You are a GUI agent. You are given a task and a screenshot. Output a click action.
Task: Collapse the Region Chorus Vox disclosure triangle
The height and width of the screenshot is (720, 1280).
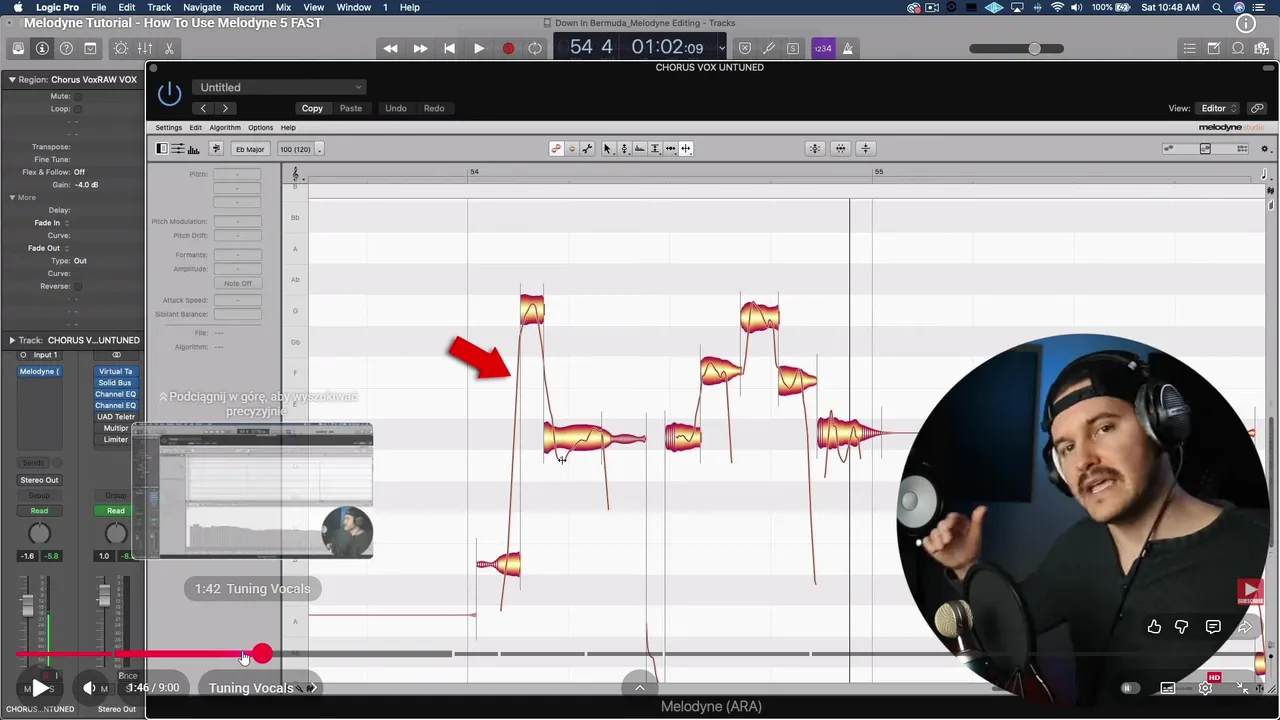tap(13, 80)
